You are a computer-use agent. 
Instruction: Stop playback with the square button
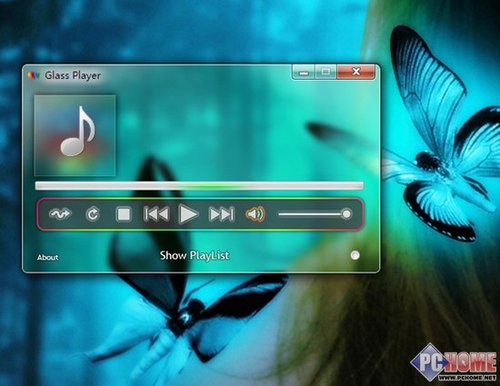coord(123,214)
